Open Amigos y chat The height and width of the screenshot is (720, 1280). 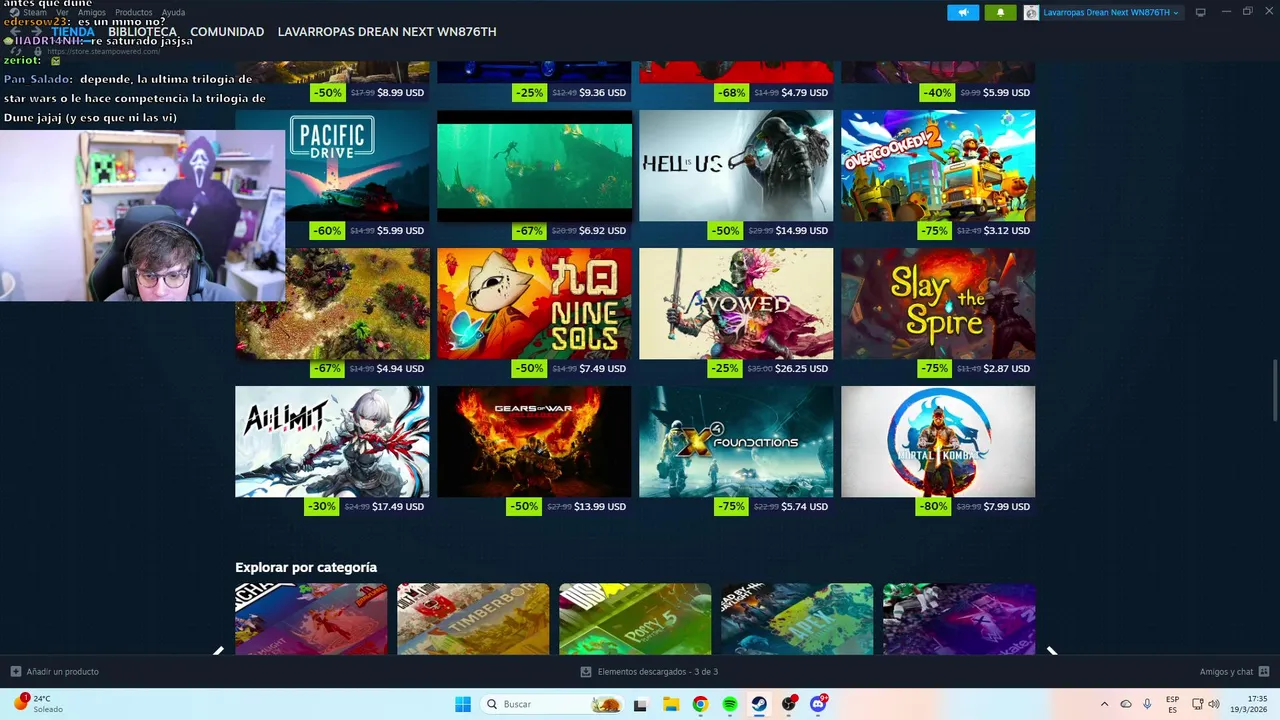[x=1234, y=672]
